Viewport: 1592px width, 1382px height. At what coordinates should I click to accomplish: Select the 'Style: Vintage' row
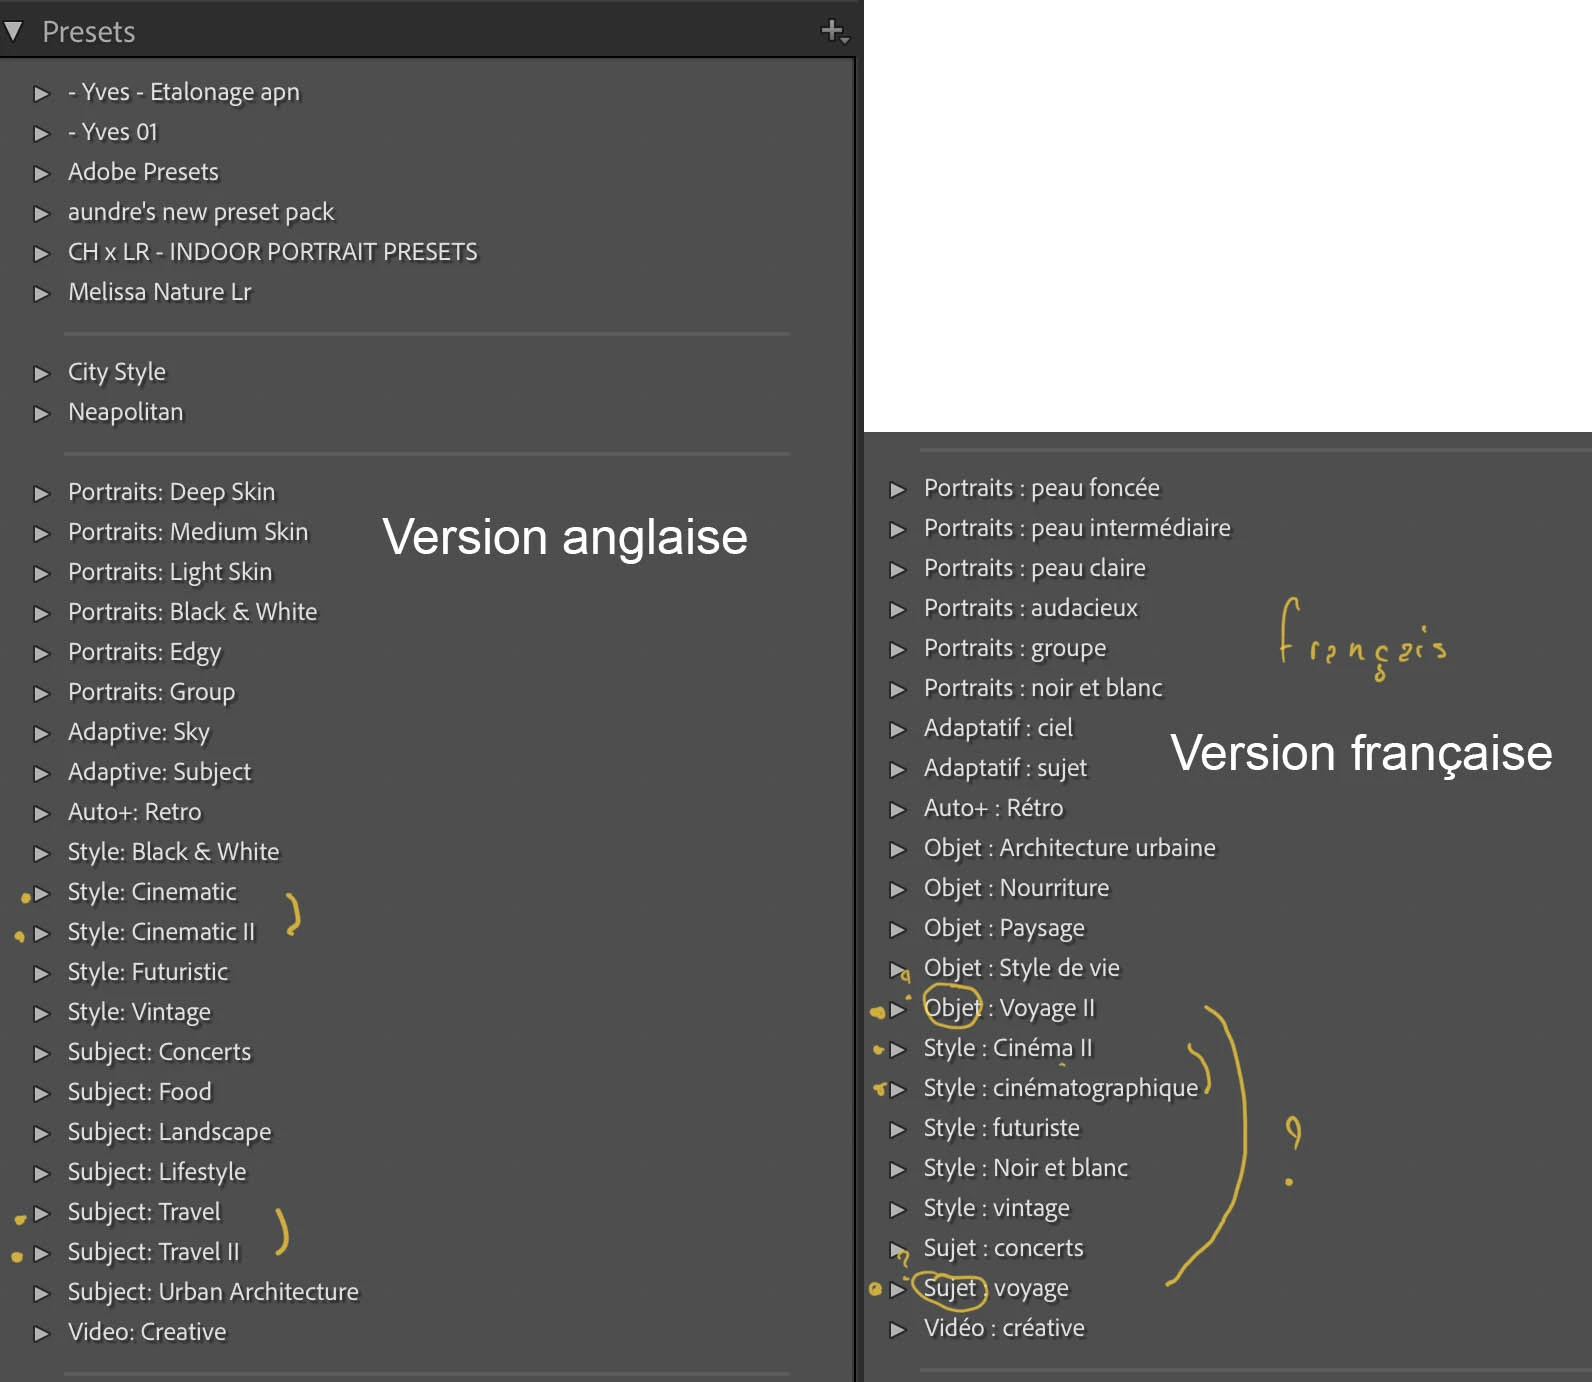(140, 1012)
